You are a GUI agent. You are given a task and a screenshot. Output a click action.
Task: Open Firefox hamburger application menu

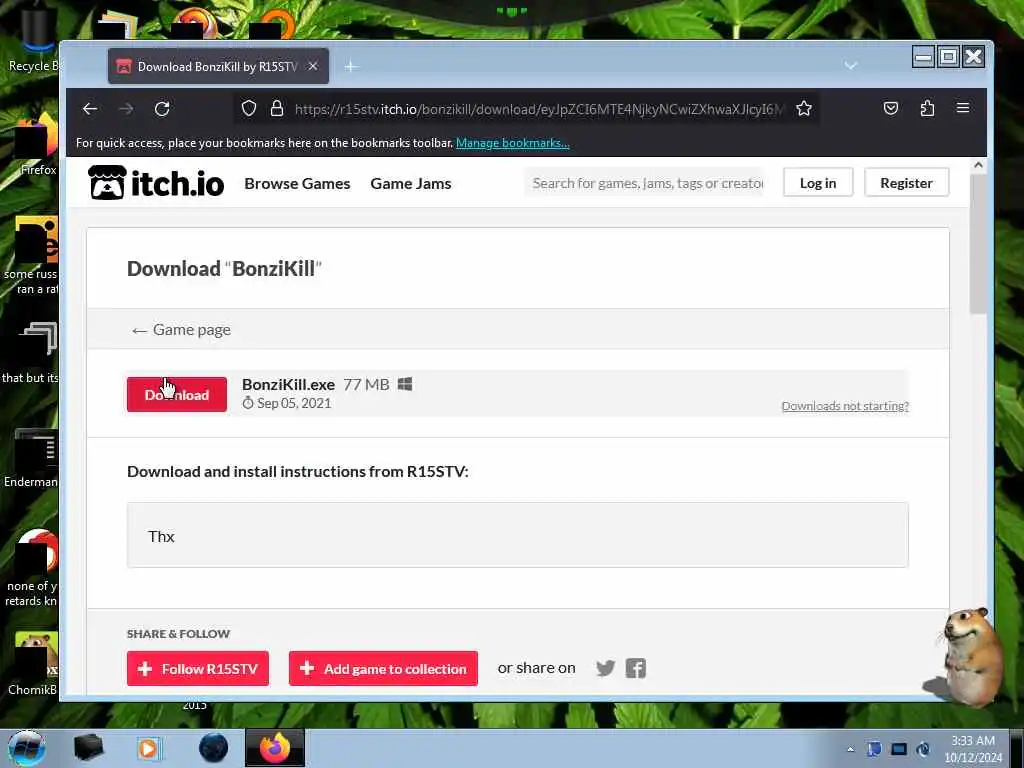963,108
